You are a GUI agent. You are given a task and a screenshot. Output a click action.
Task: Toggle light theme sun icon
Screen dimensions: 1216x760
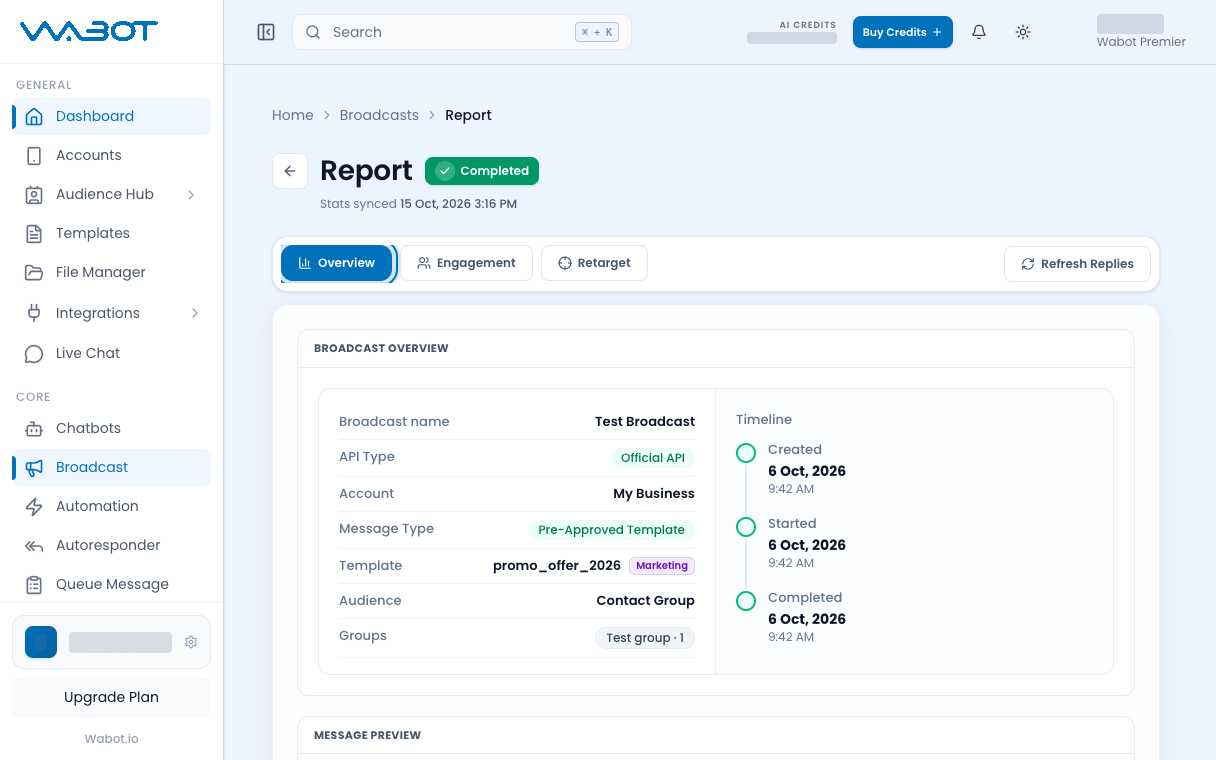point(1023,32)
